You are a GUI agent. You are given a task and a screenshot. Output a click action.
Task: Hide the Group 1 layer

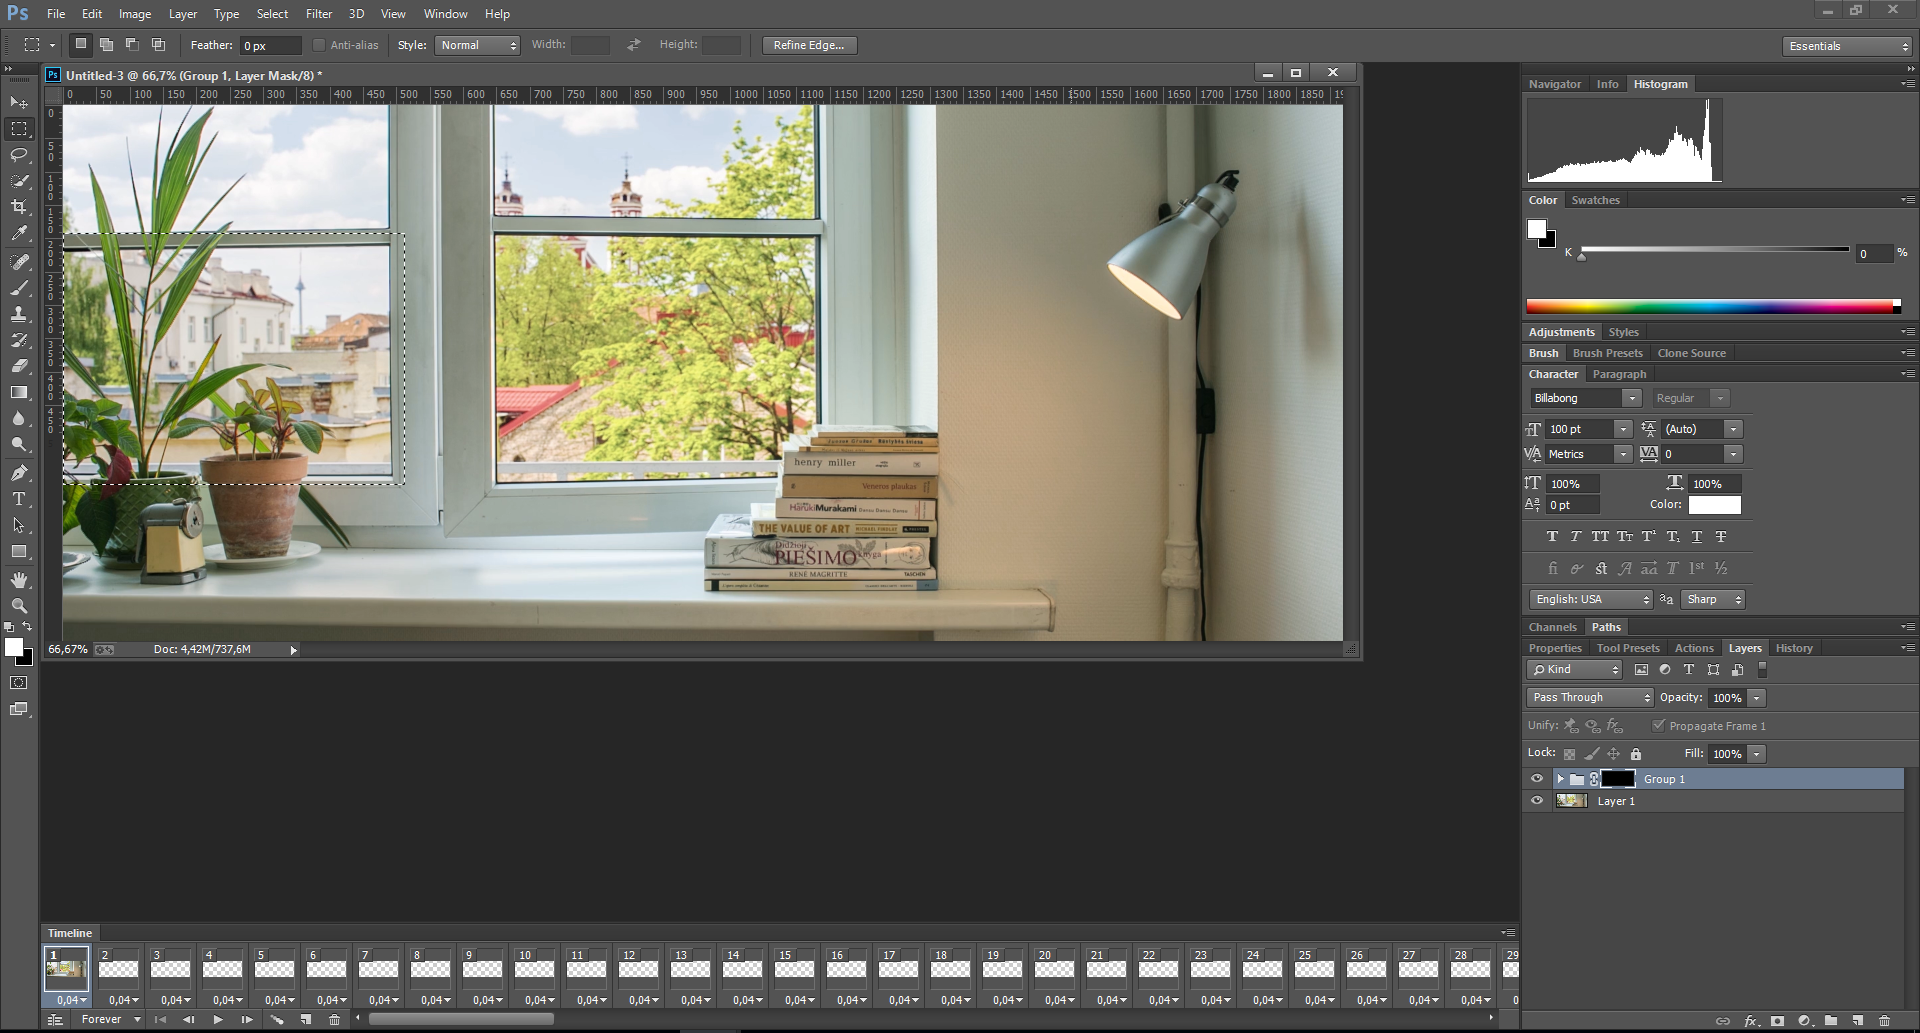(1537, 779)
